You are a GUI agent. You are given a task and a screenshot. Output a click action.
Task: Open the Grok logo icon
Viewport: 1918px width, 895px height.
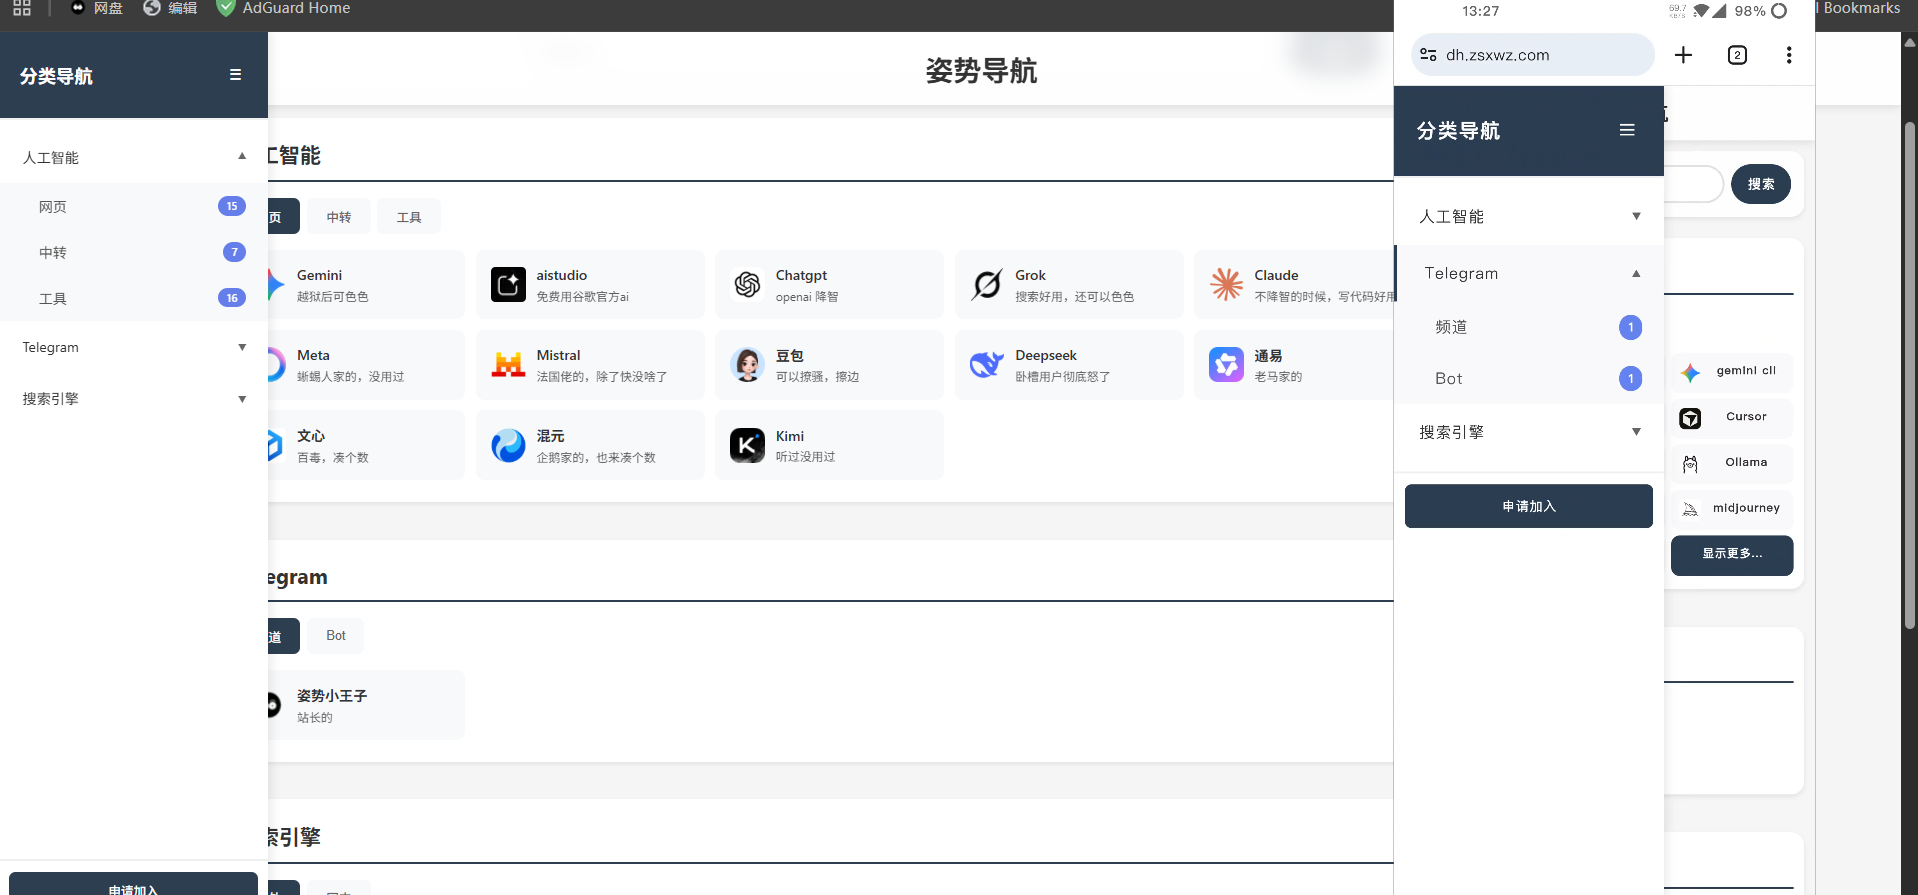(987, 285)
